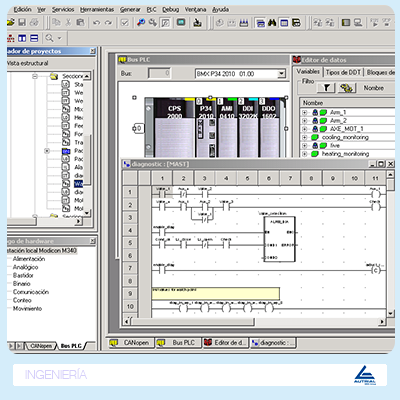Select the DDO 1602 output module

coord(269,127)
